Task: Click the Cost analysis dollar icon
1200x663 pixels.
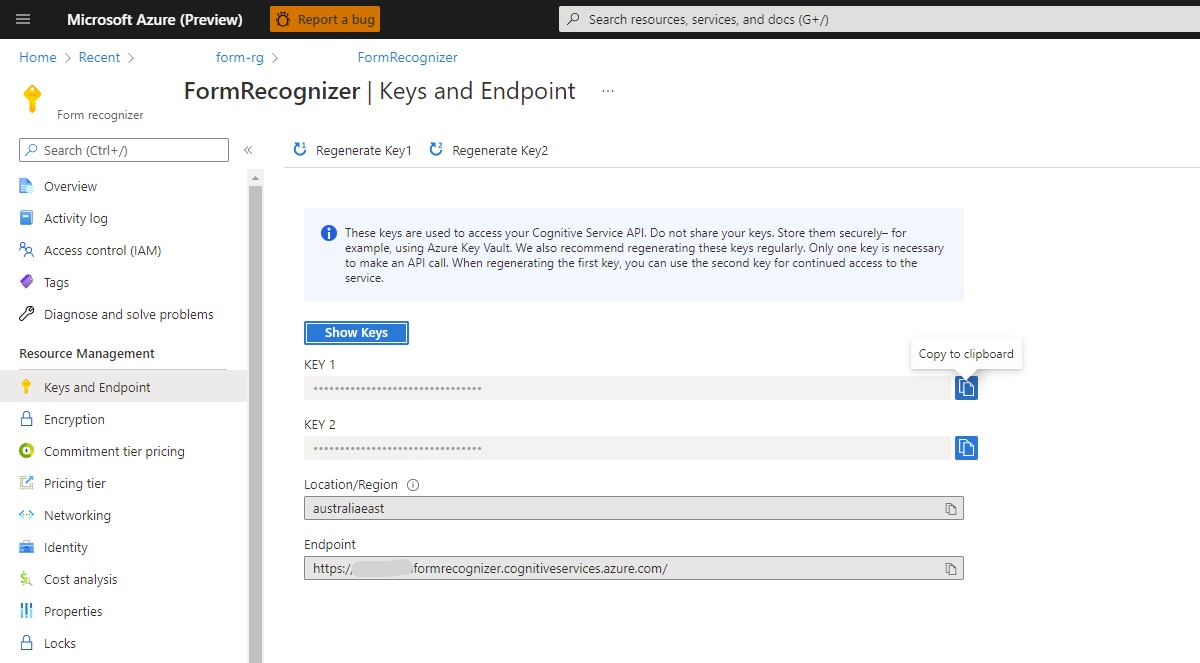Action: (27, 579)
